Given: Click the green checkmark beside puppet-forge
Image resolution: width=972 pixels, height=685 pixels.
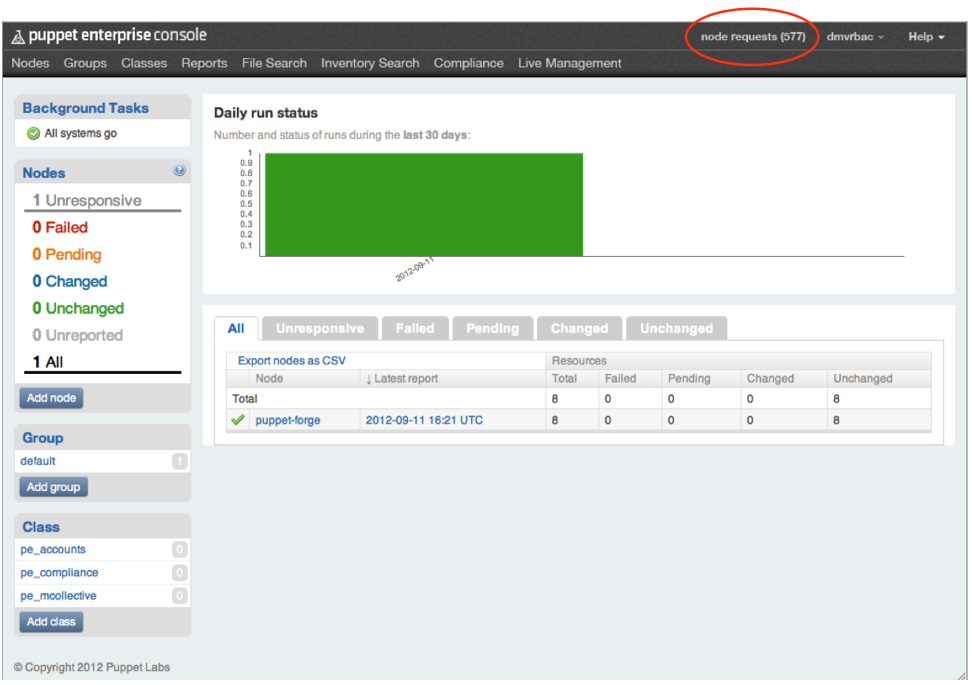Looking at the screenshot, I should [x=238, y=420].
